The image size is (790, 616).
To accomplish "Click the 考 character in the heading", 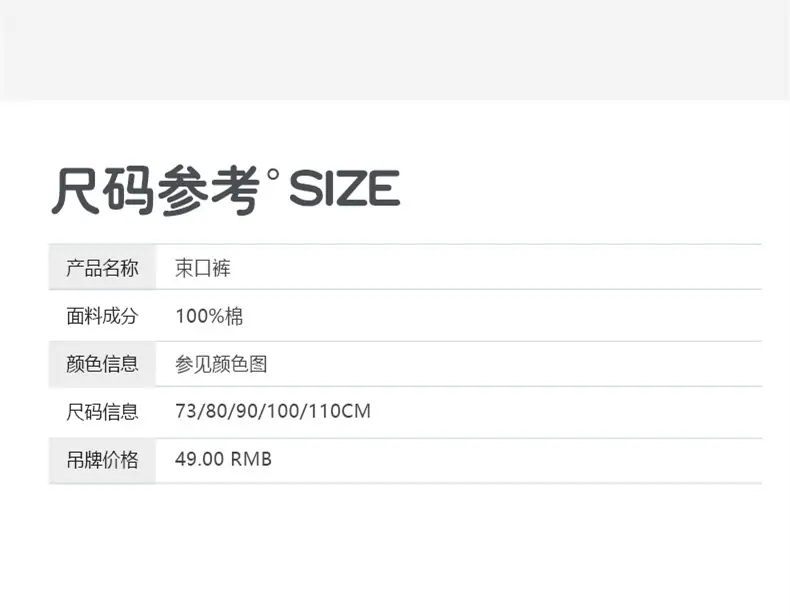I will [x=235, y=191].
